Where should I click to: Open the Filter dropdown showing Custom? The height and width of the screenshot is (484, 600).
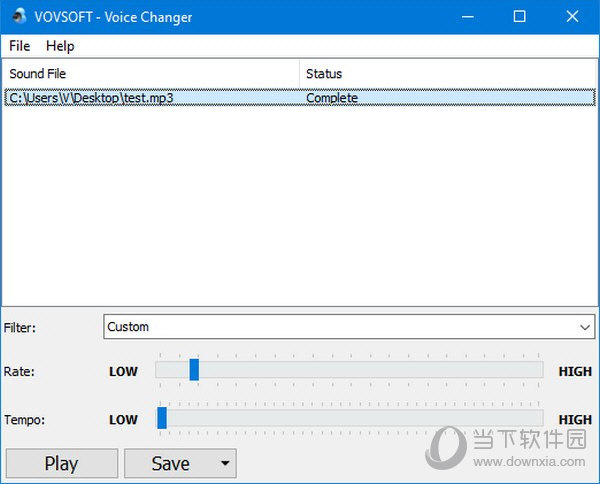[x=349, y=327]
